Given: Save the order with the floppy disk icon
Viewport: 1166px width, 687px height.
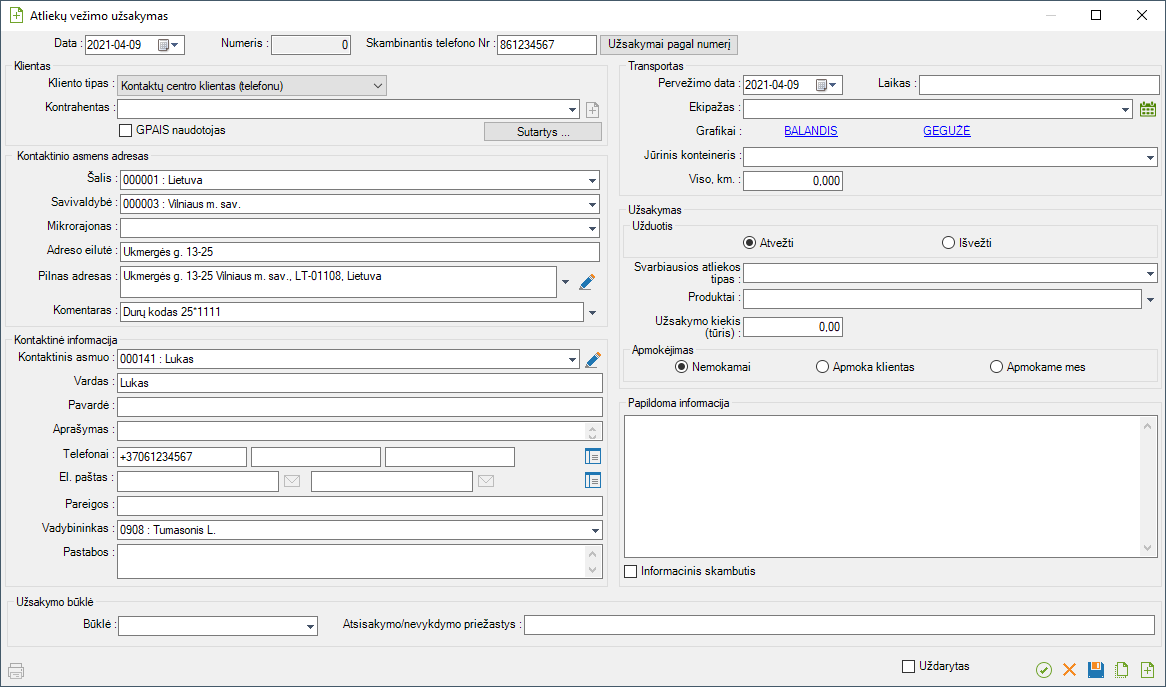Looking at the screenshot, I should pyautogui.click(x=1095, y=670).
